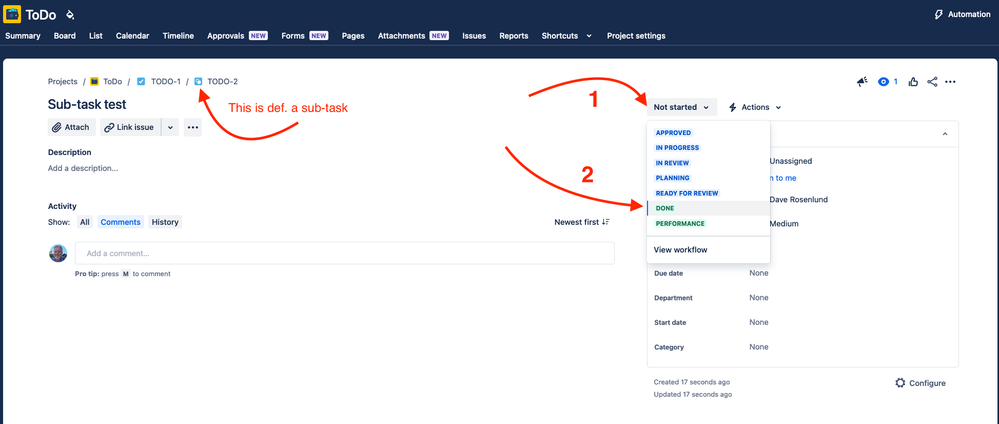The height and width of the screenshot is (424, 999).
Task: Open the Issues tab
Action: (474, 36)
